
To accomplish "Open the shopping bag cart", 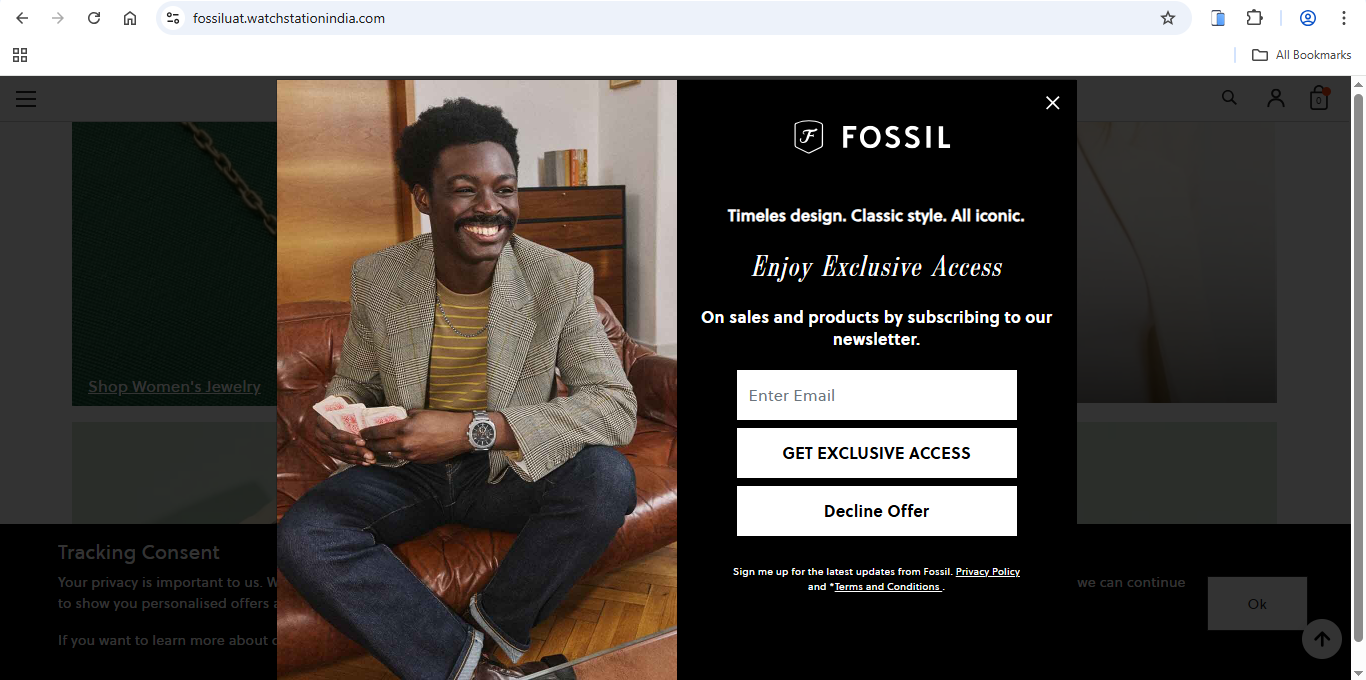I will [1319, 98].
